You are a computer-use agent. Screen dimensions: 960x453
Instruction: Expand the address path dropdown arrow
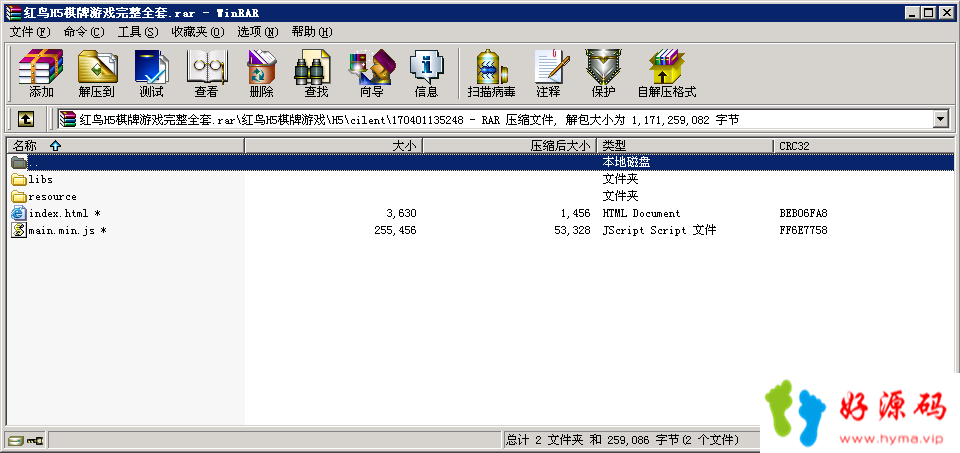(x=941, y=119)
